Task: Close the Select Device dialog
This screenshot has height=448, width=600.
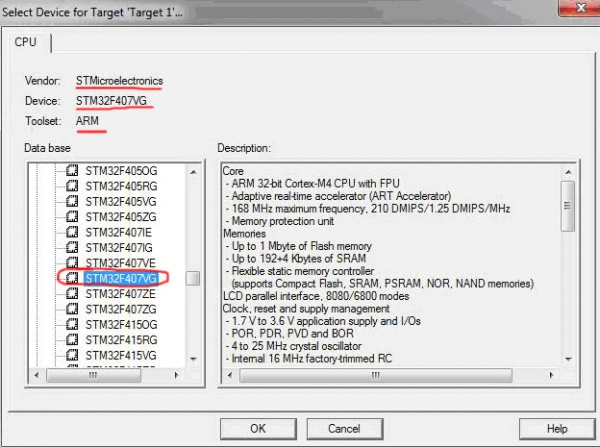Action: (580, 8)
